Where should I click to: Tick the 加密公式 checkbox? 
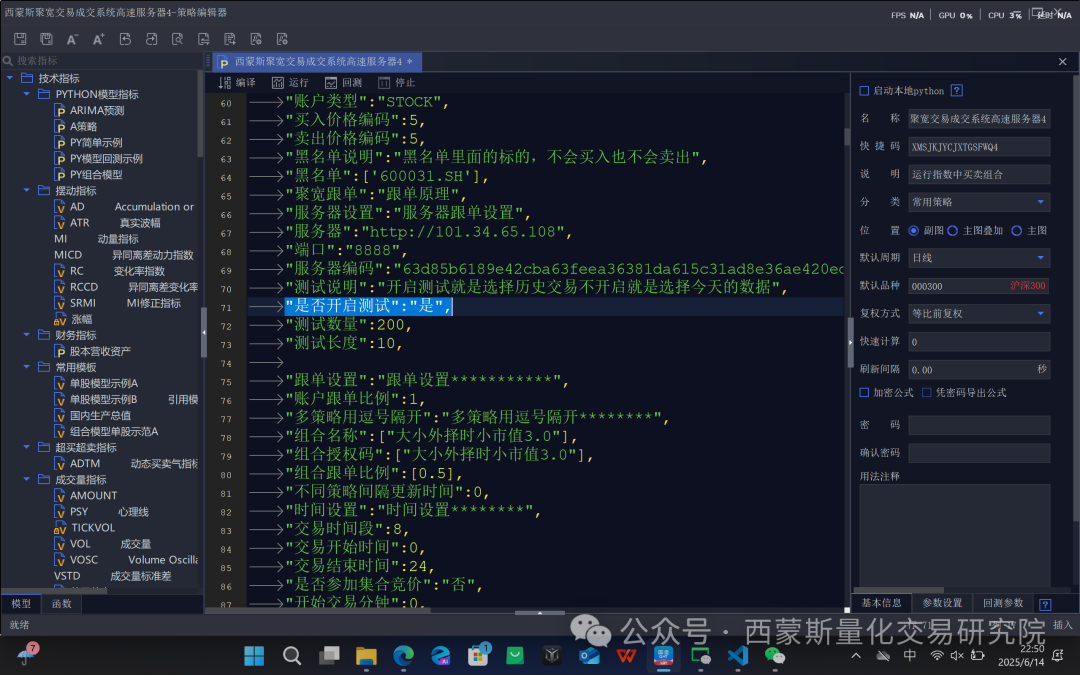864,393
